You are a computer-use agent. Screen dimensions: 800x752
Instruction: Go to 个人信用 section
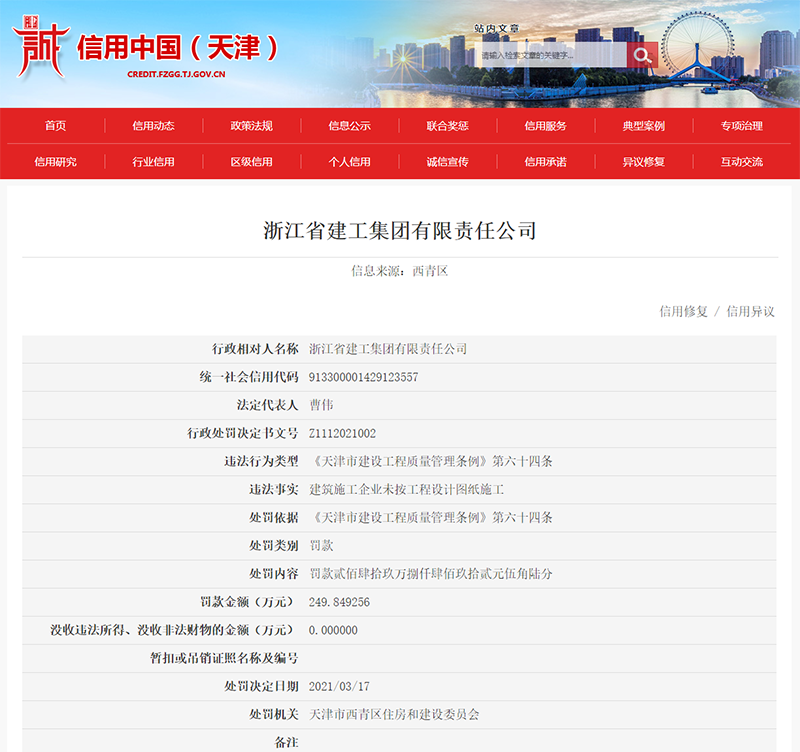coord(349,162)
